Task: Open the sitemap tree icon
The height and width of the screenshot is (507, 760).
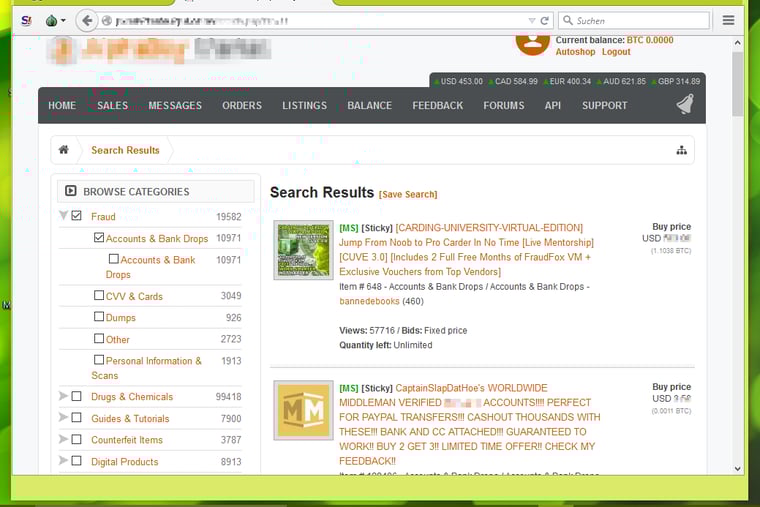Action: click(681, 150)
